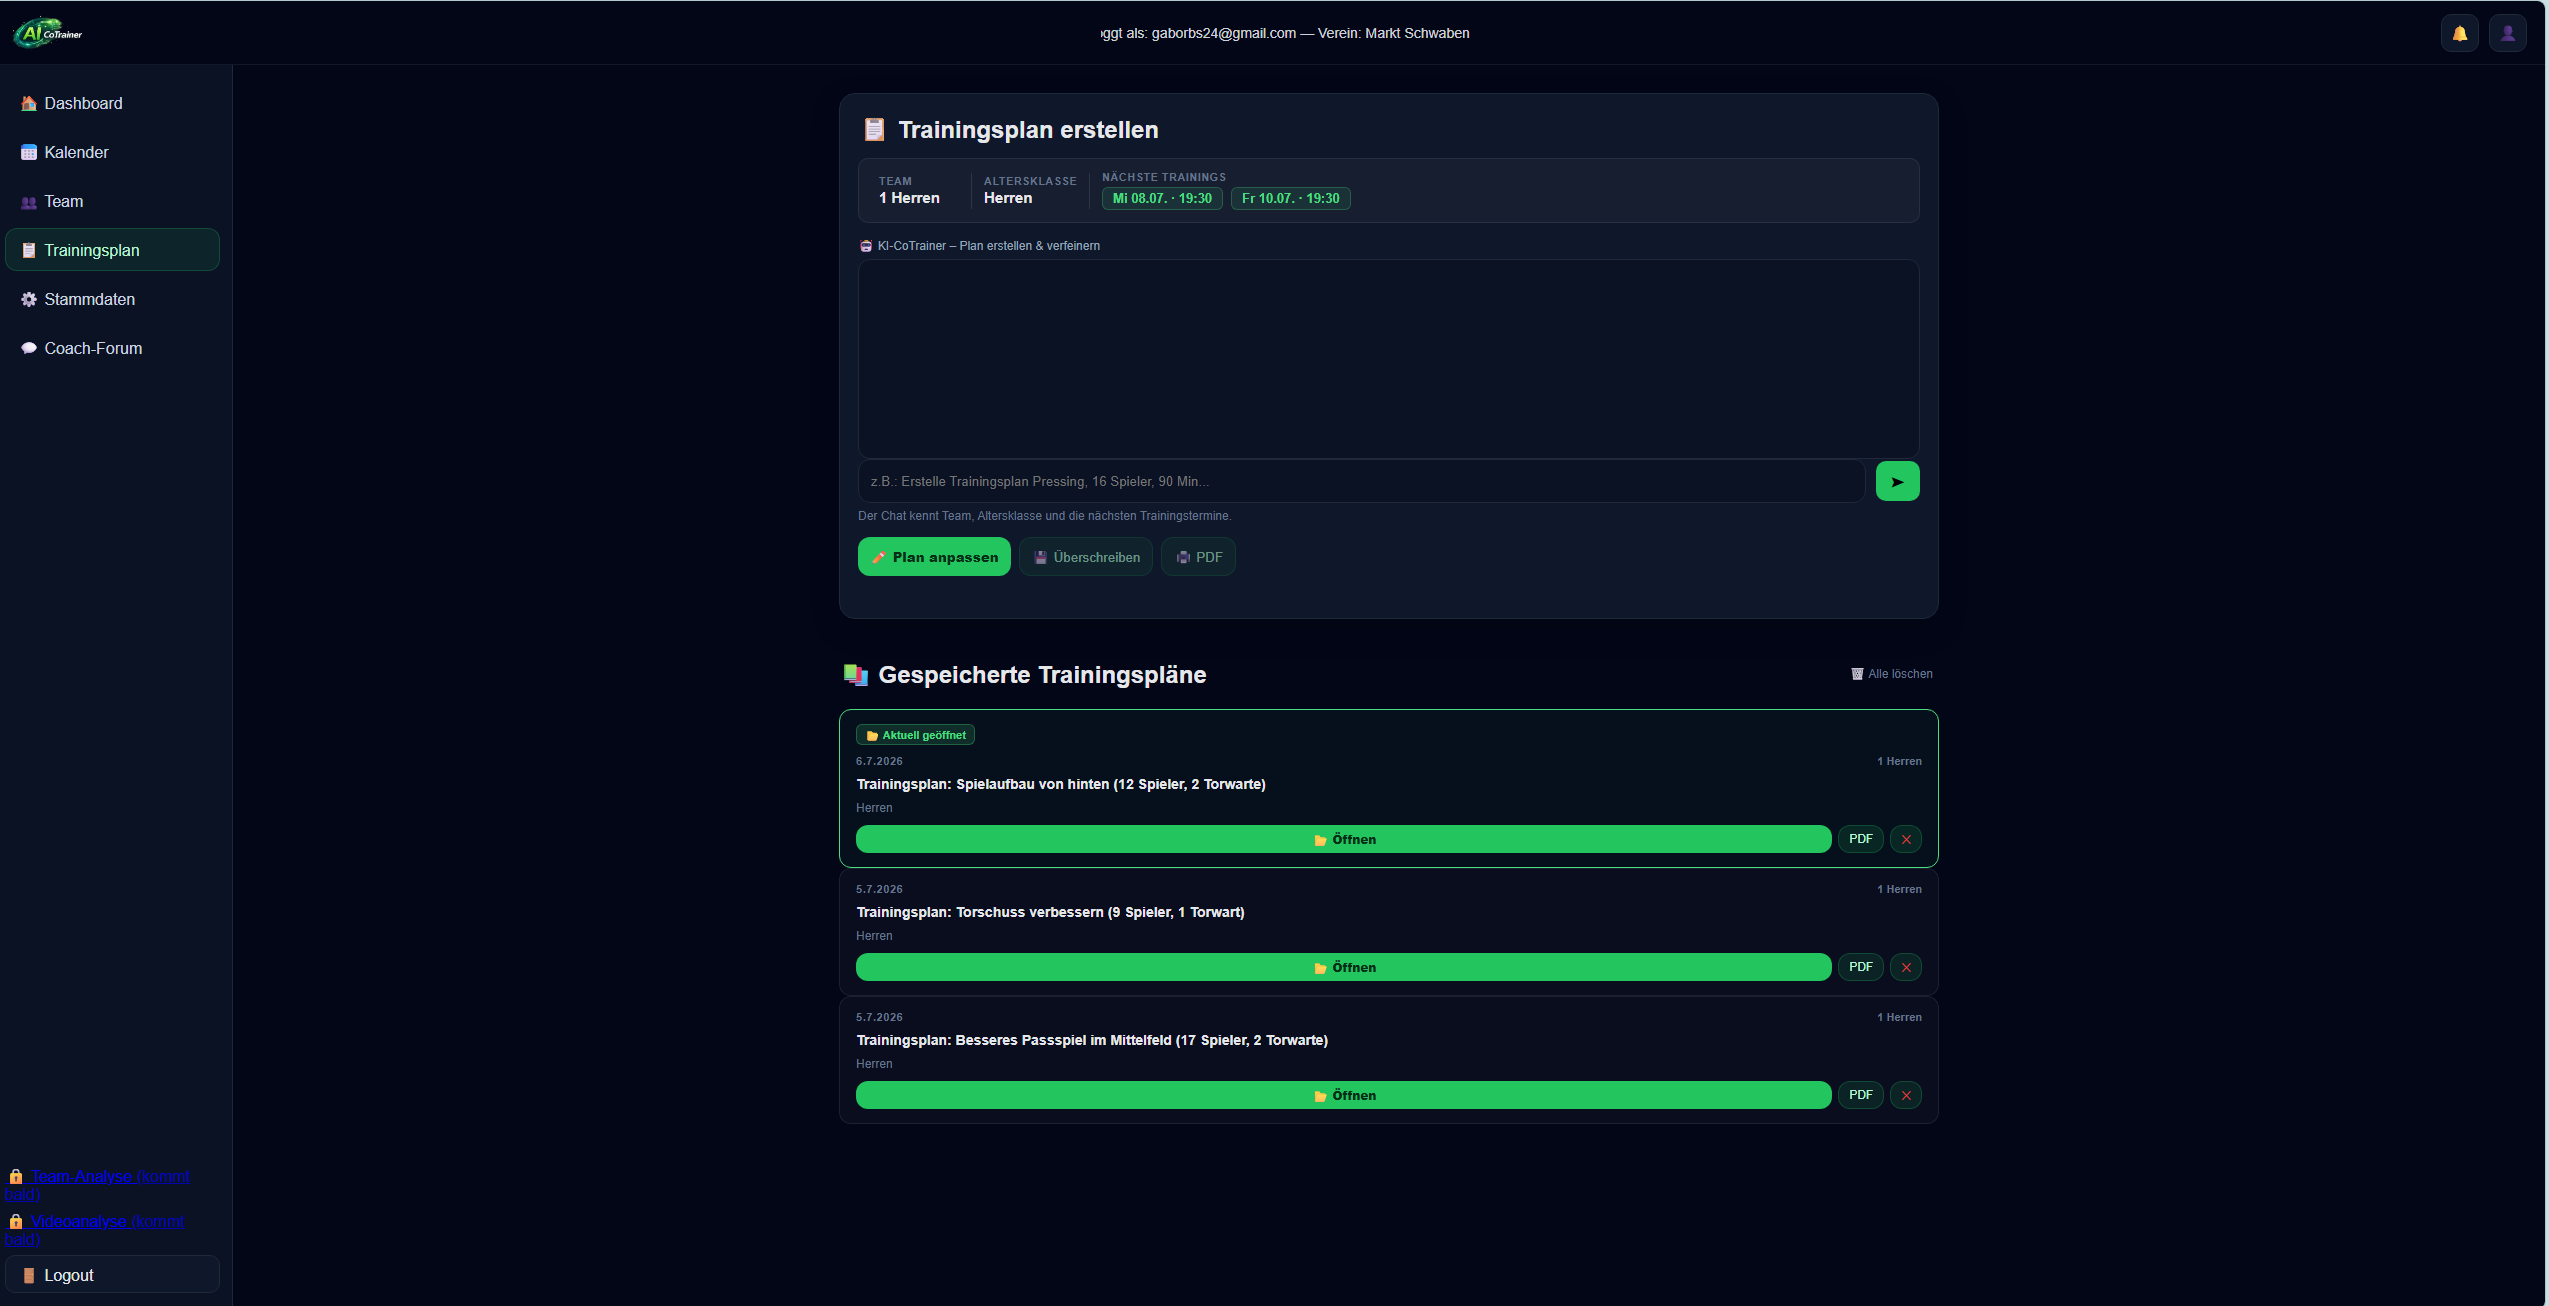This screenshot has height=1306, width=2549.
Task: Delete the Besseres Passspiel im Mittelfeld plan
Action: pyautogui.click(x=1905, y=1095)
